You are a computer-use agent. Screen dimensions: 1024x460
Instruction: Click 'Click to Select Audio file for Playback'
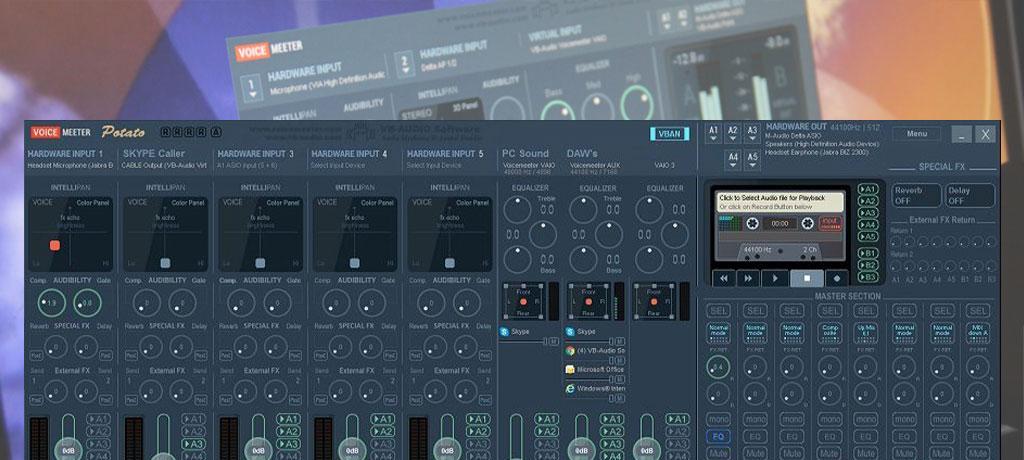771,197
